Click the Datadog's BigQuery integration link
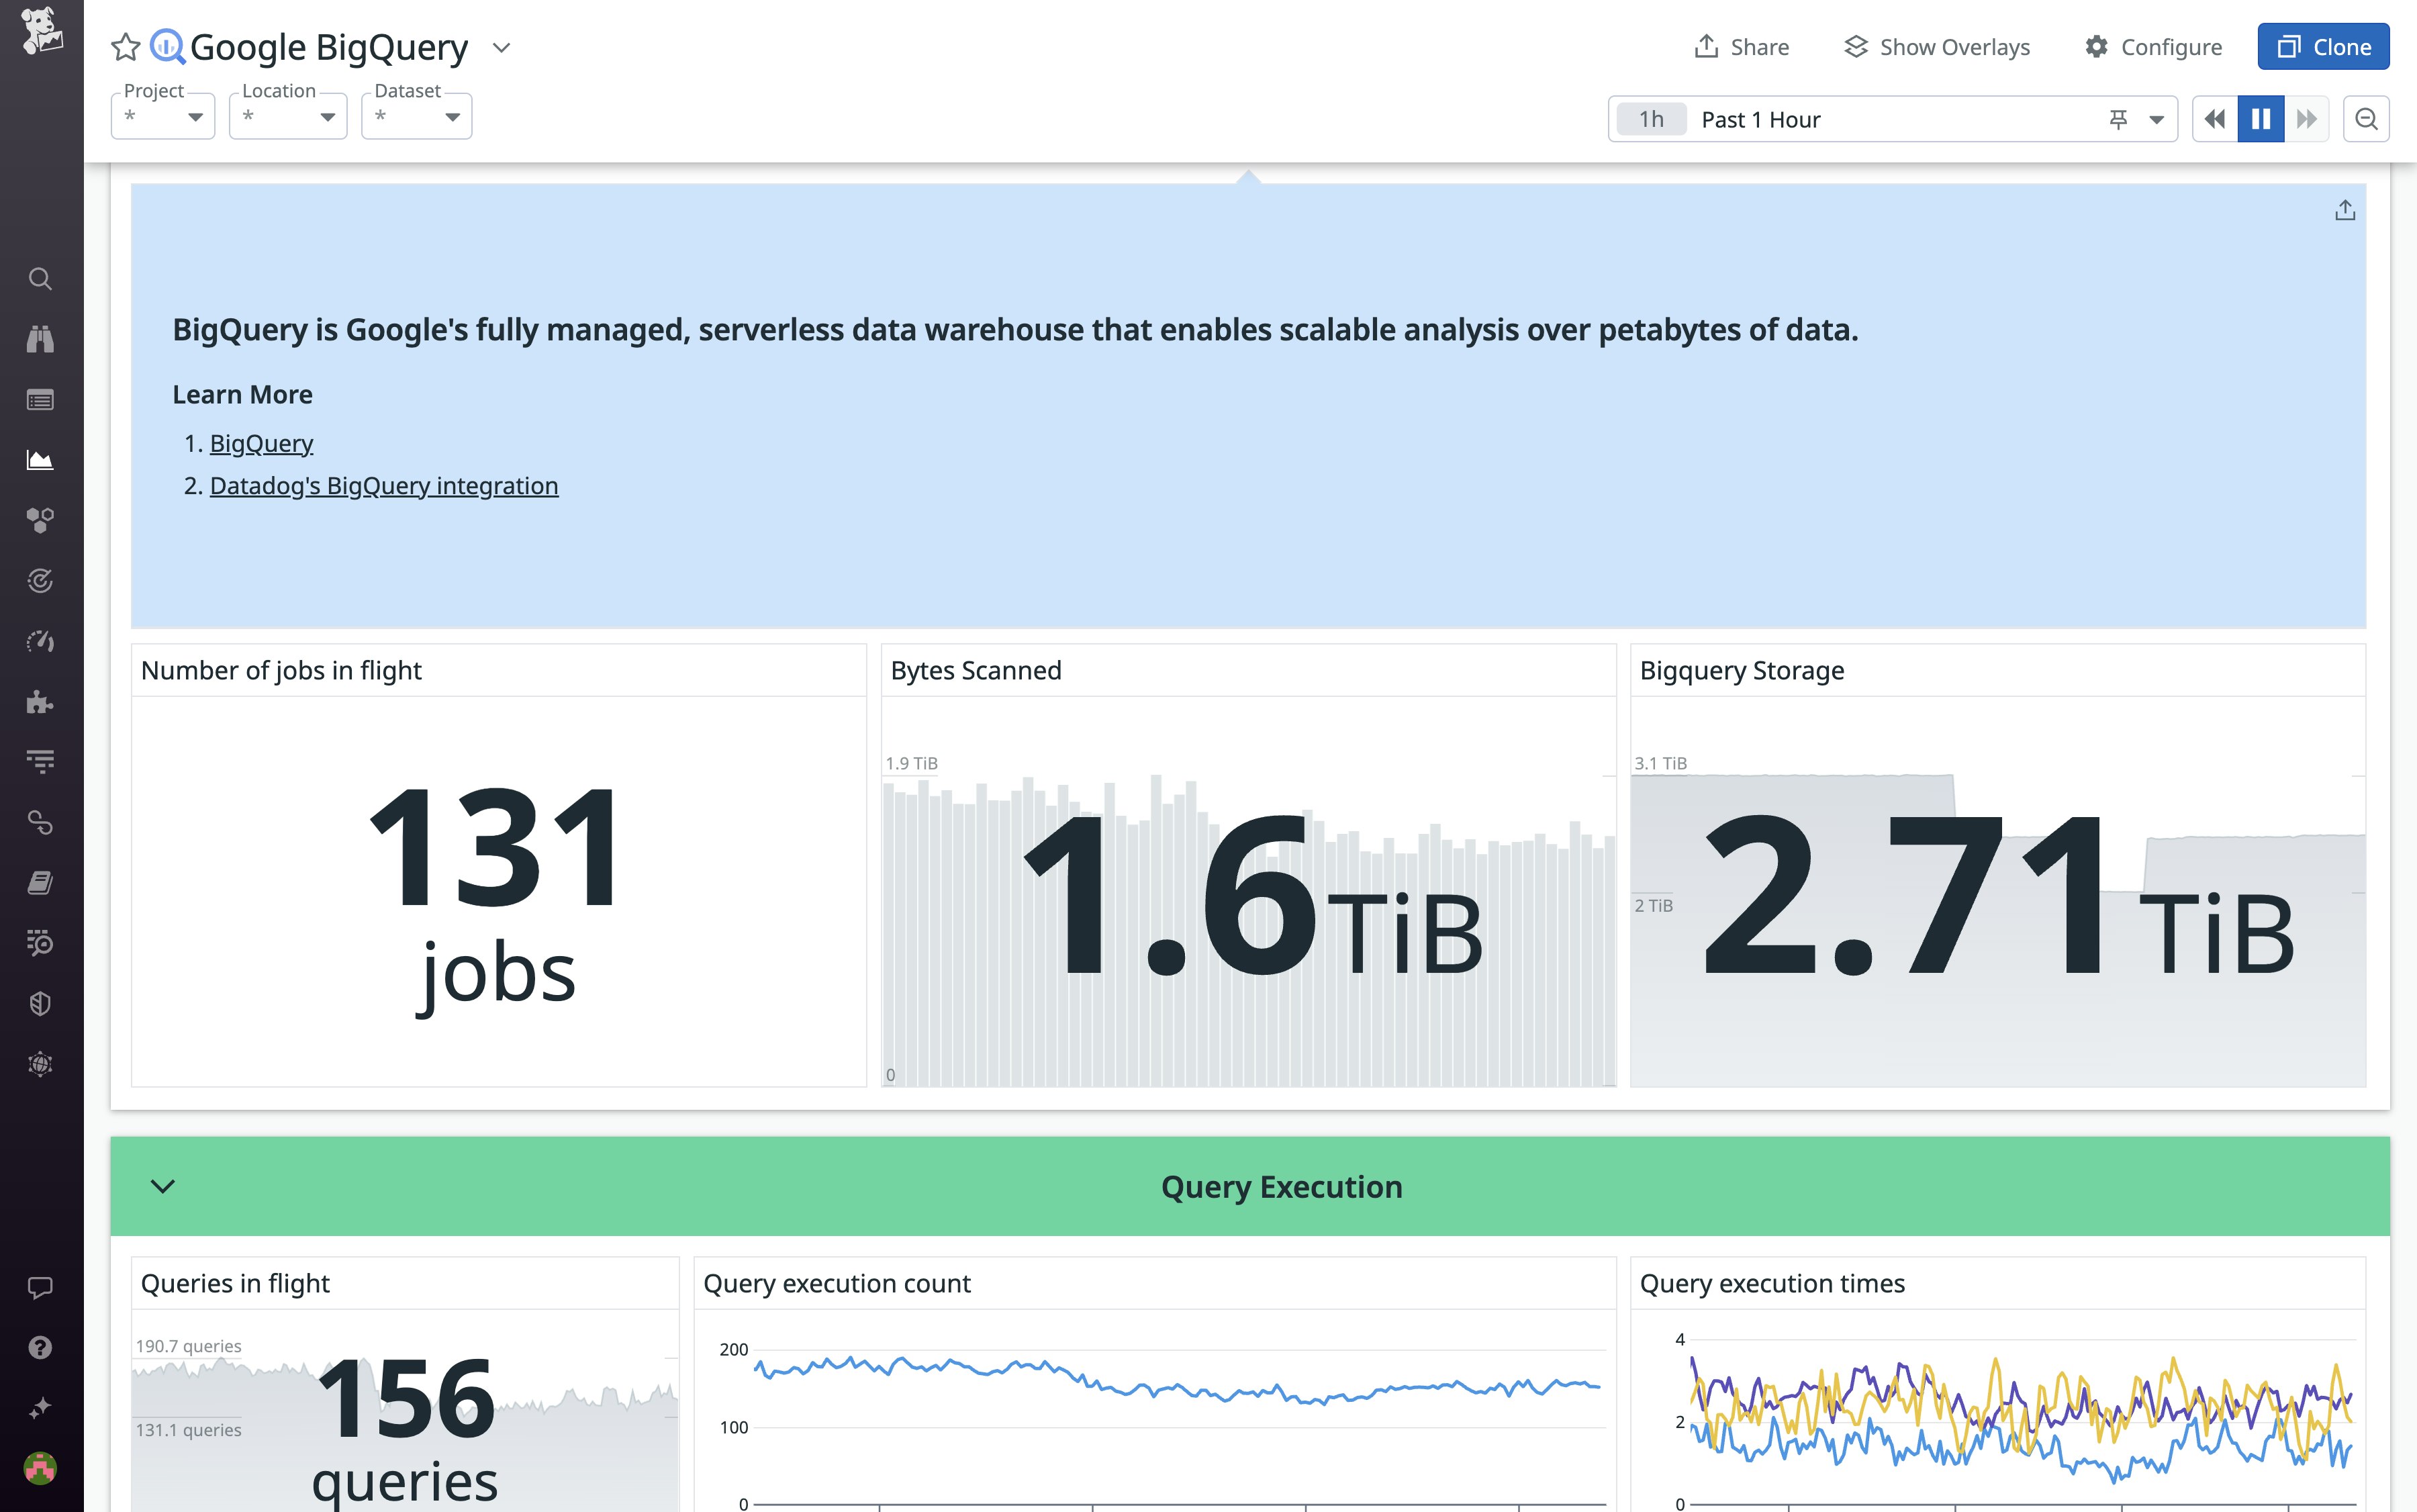Image resolution: width=2417 pixels, height=1512 pixels. pos(384,485)
